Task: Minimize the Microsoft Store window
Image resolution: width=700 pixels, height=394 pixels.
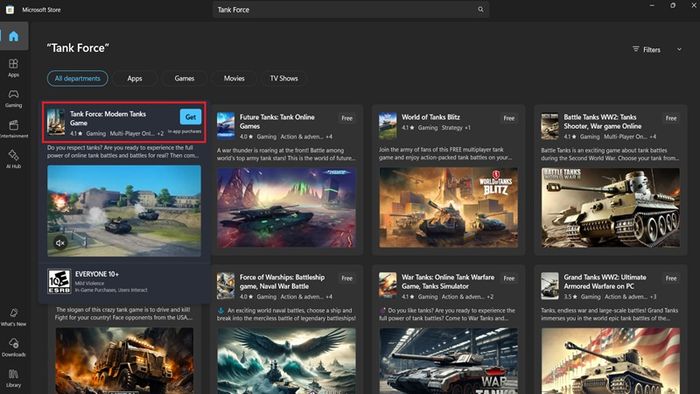Action: (652, 5)
